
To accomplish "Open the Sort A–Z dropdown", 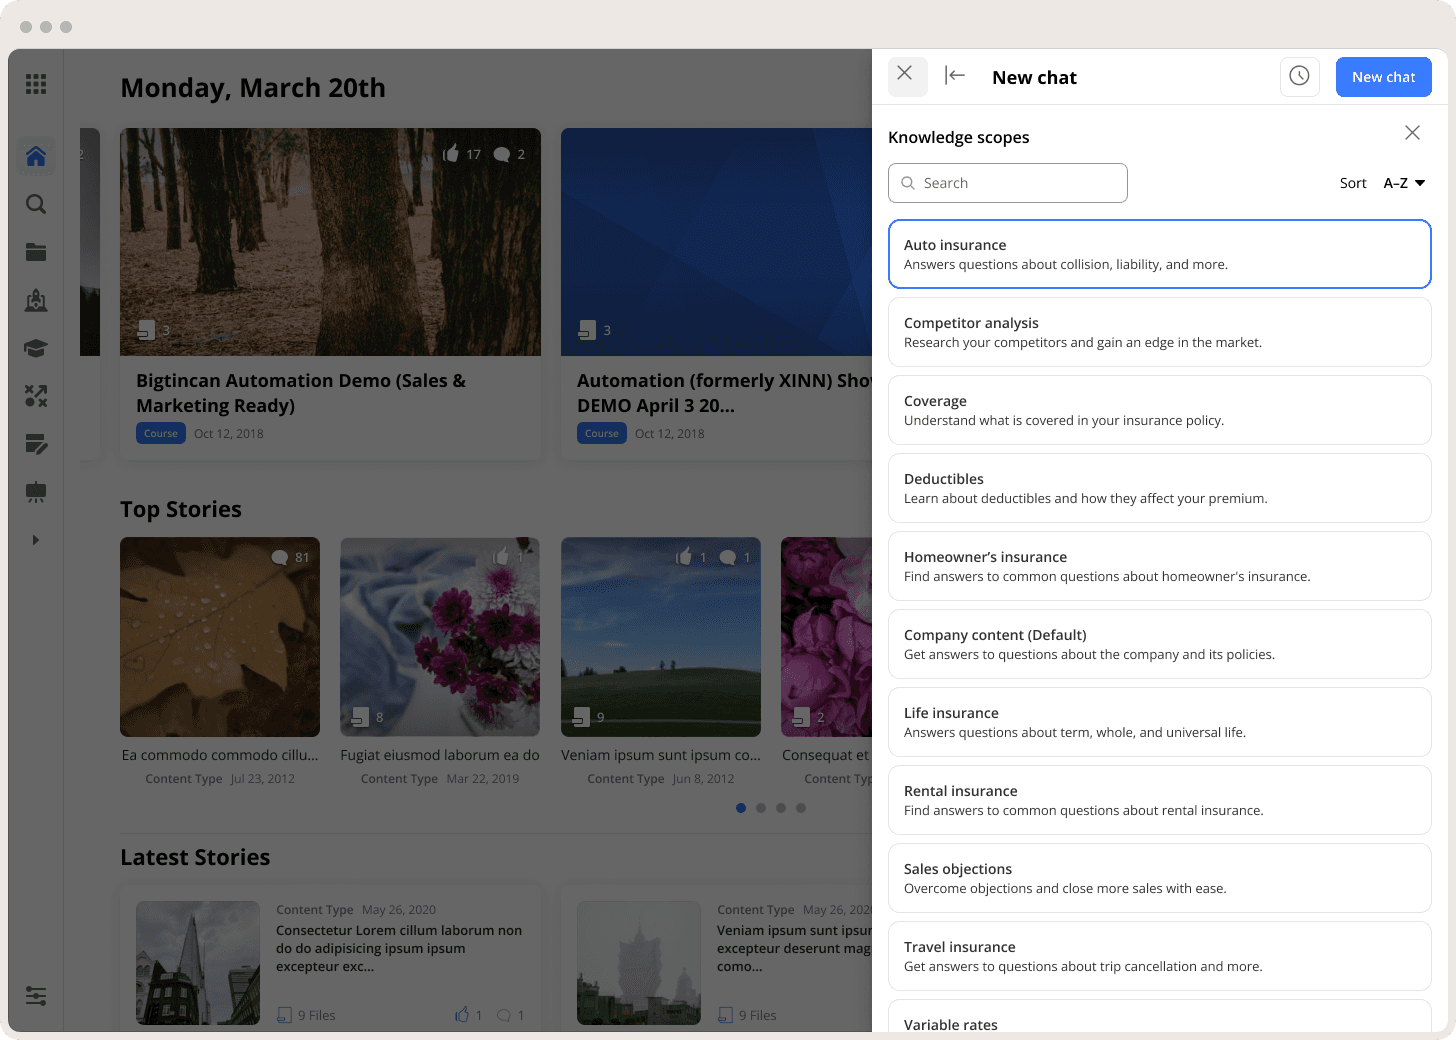I will pos(1404,183).
